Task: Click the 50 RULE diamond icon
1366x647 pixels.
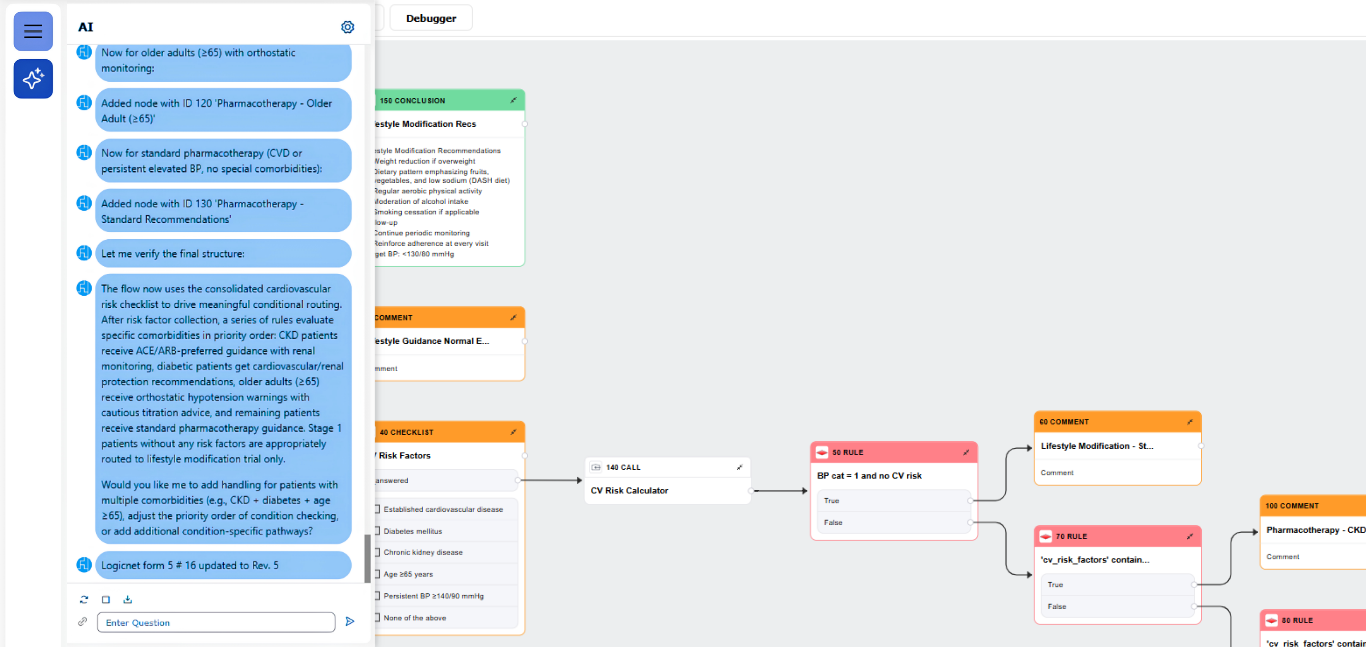Action: [x=822, y=452]
